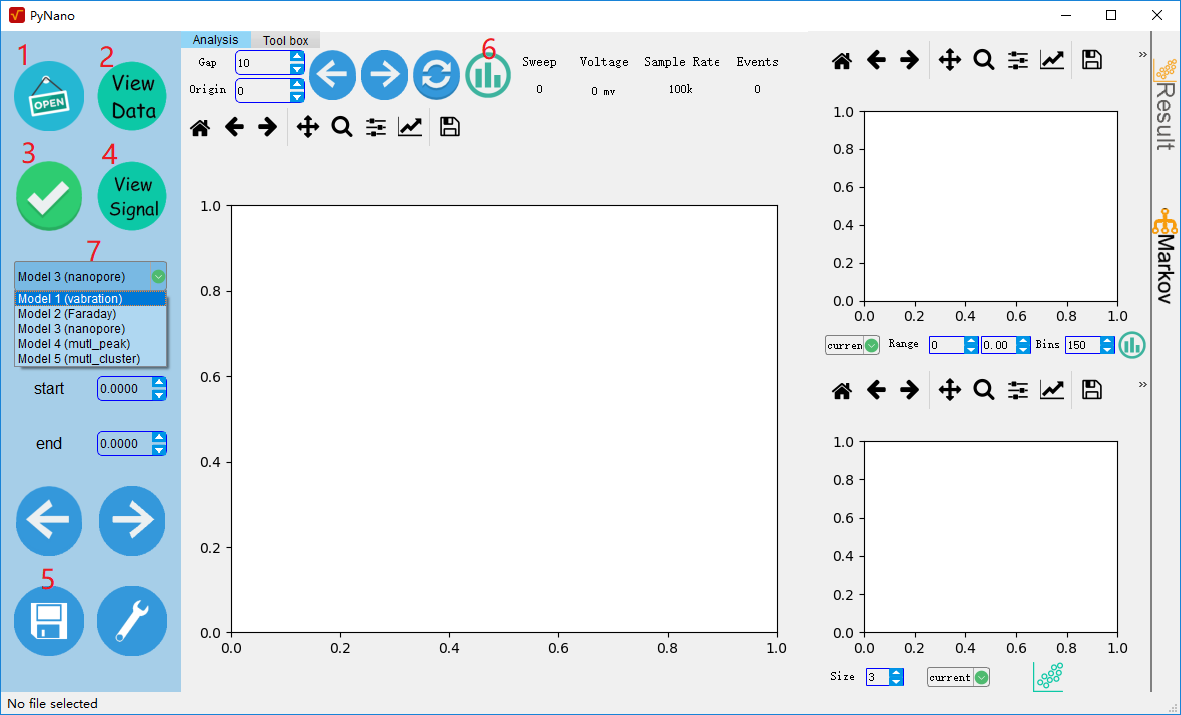
Task: Increase the start value with up arrow
Action: point(158,383)
